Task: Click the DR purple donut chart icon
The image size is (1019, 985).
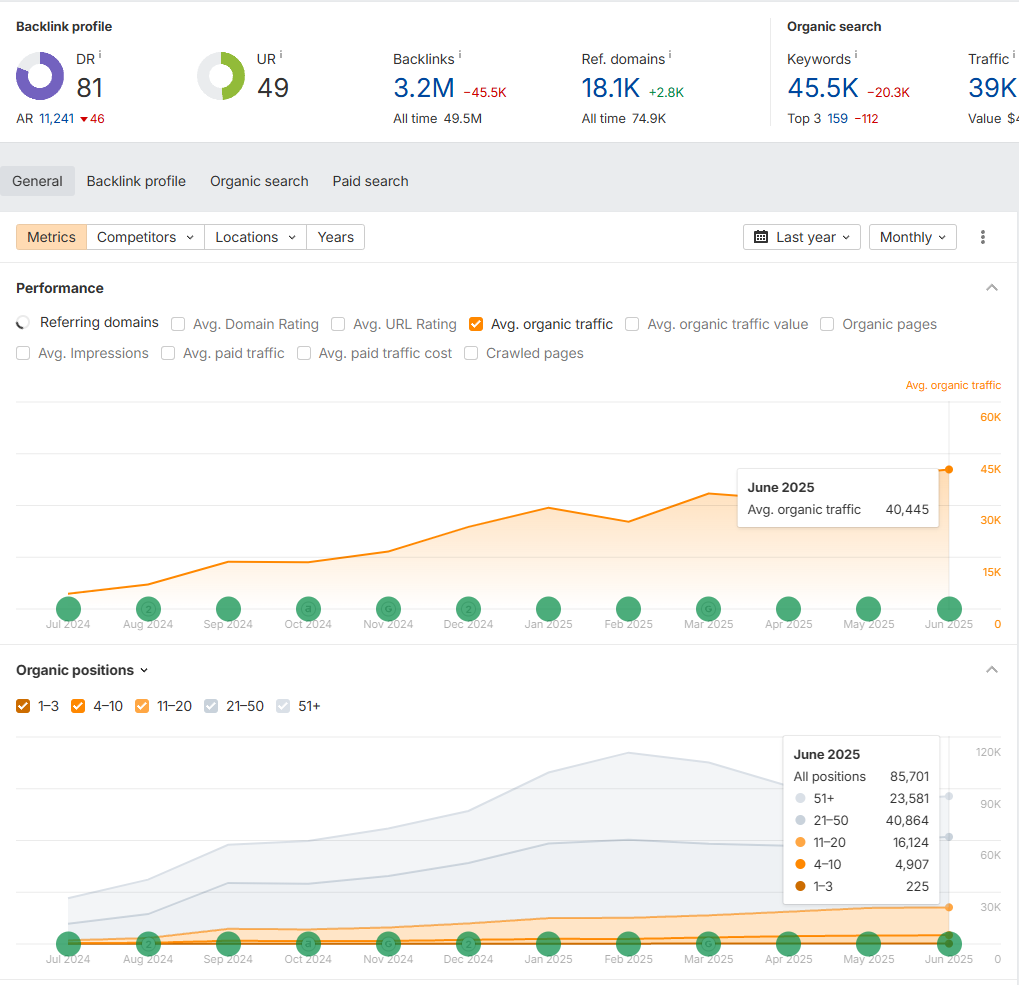Action: pos(40,77)
